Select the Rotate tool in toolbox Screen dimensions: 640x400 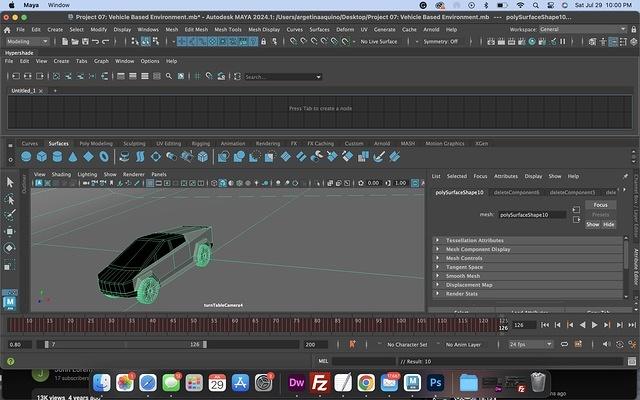tap(10, 248)
